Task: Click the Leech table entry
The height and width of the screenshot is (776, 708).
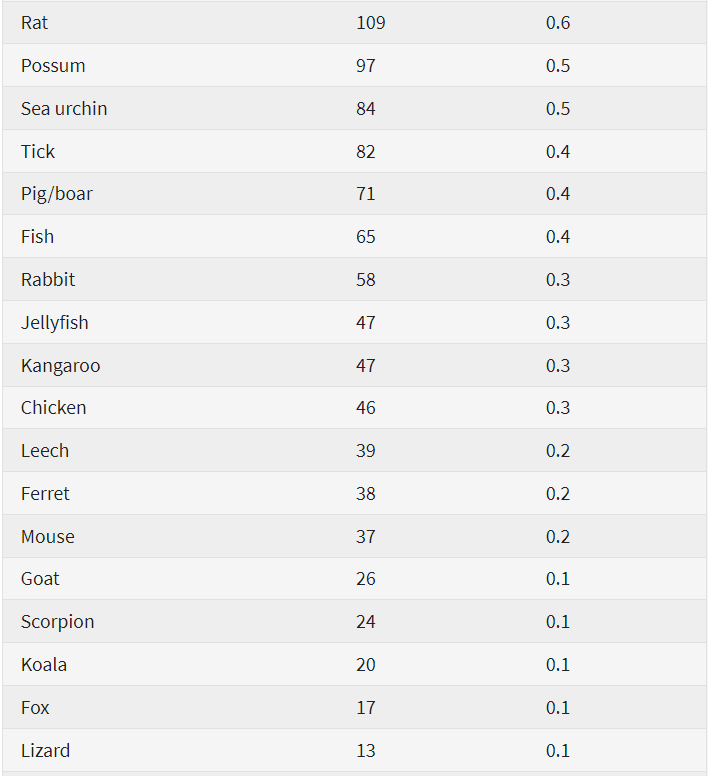Action: click(x=45, y=451)
